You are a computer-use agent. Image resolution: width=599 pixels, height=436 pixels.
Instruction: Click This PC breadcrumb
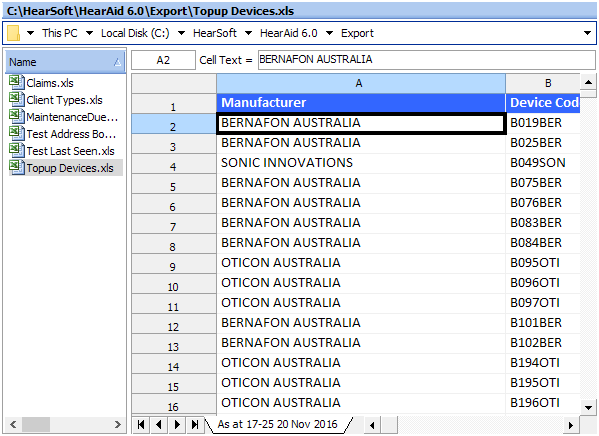(60, 33)
